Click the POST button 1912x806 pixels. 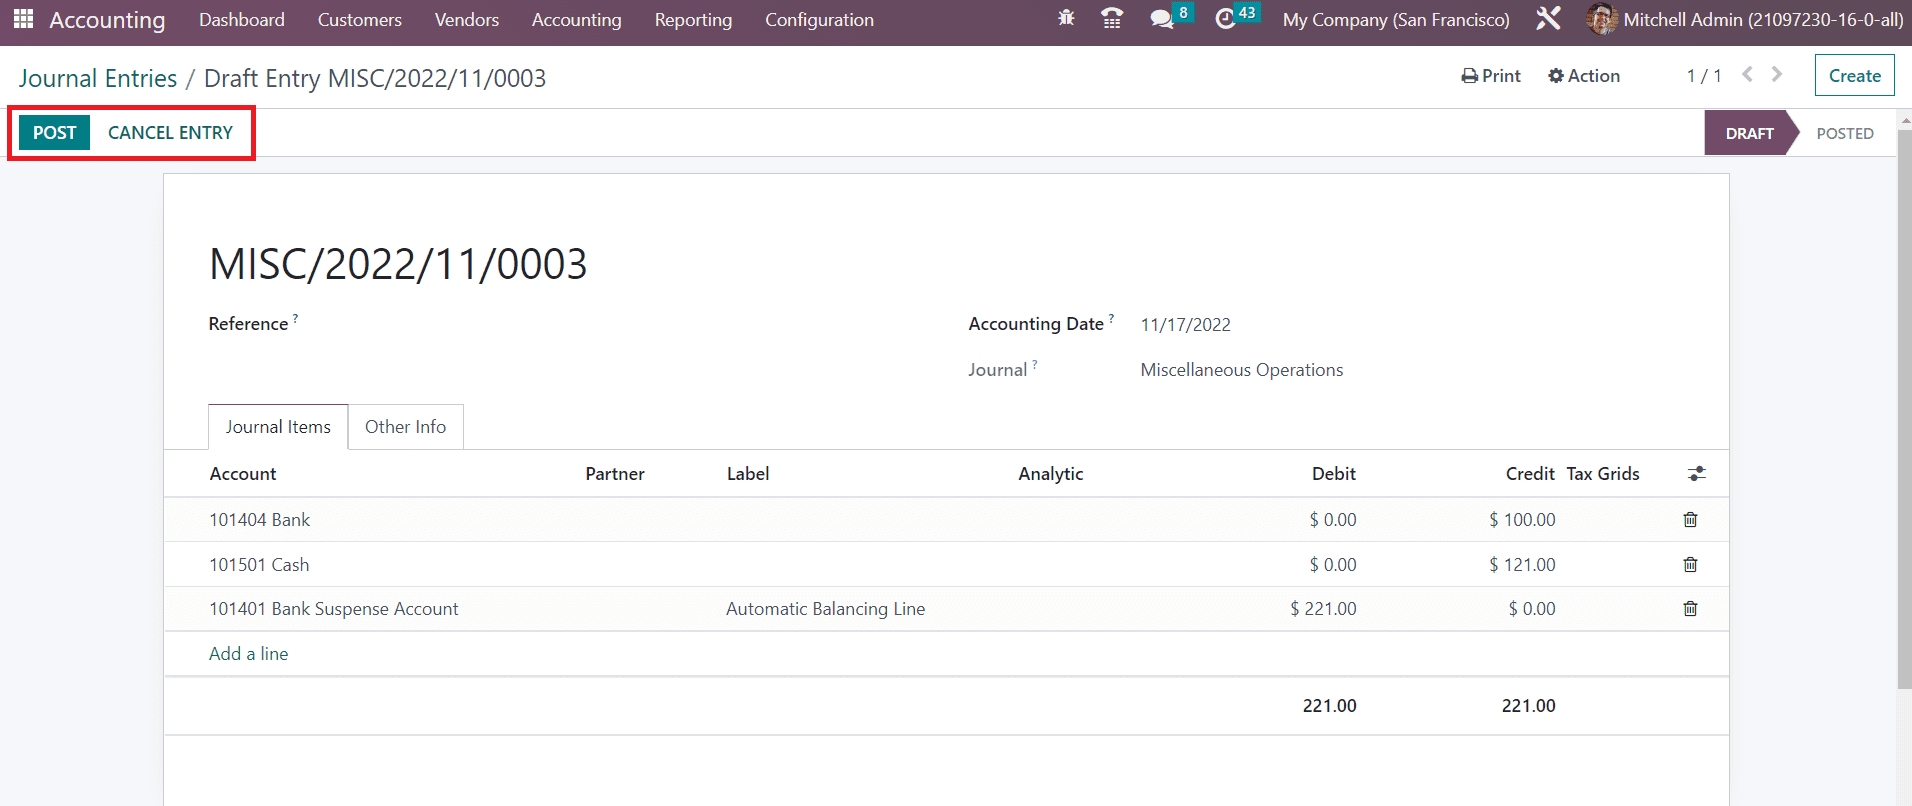54,133
